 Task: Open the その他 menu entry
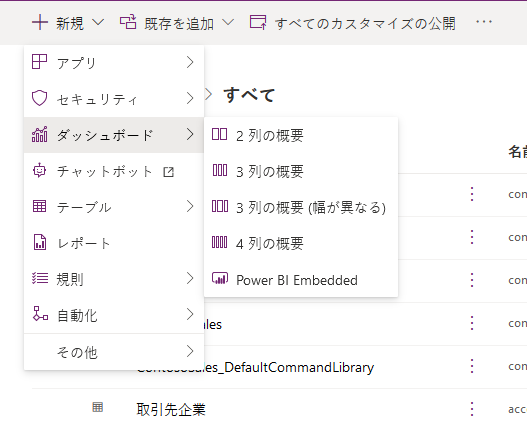(x=114, y=352)
